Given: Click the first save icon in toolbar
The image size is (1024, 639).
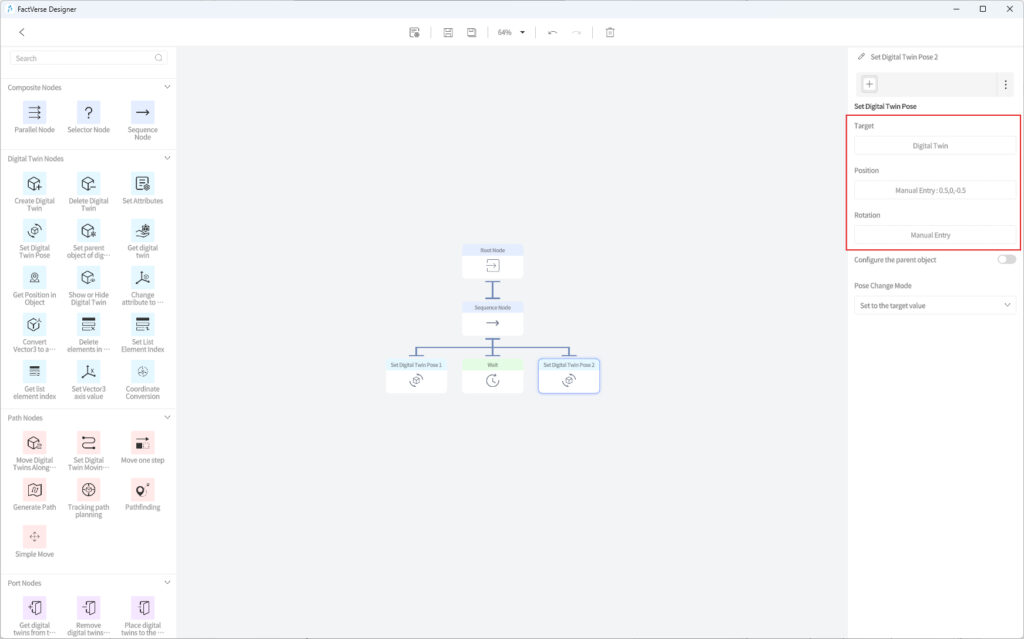Looking at the screenshot, I should [448, 33].
